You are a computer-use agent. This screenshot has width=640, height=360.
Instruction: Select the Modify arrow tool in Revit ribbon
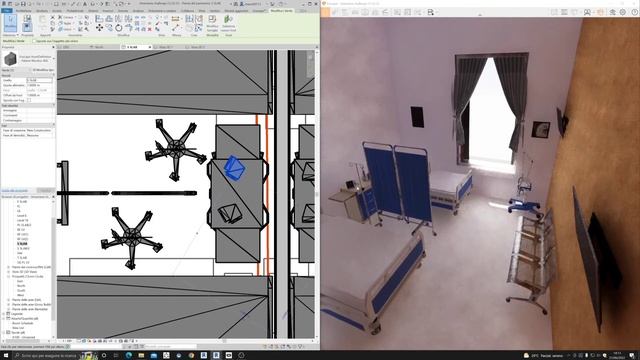[x=10, y=22]
